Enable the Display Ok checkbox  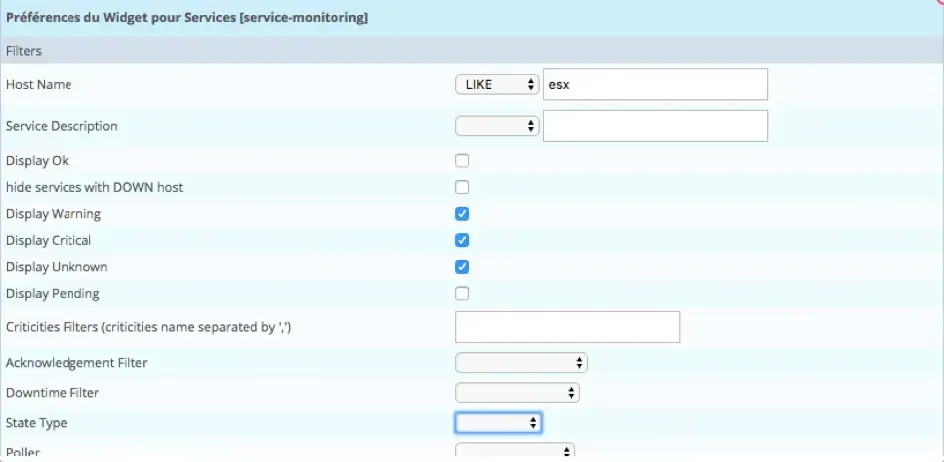(462, 161)
